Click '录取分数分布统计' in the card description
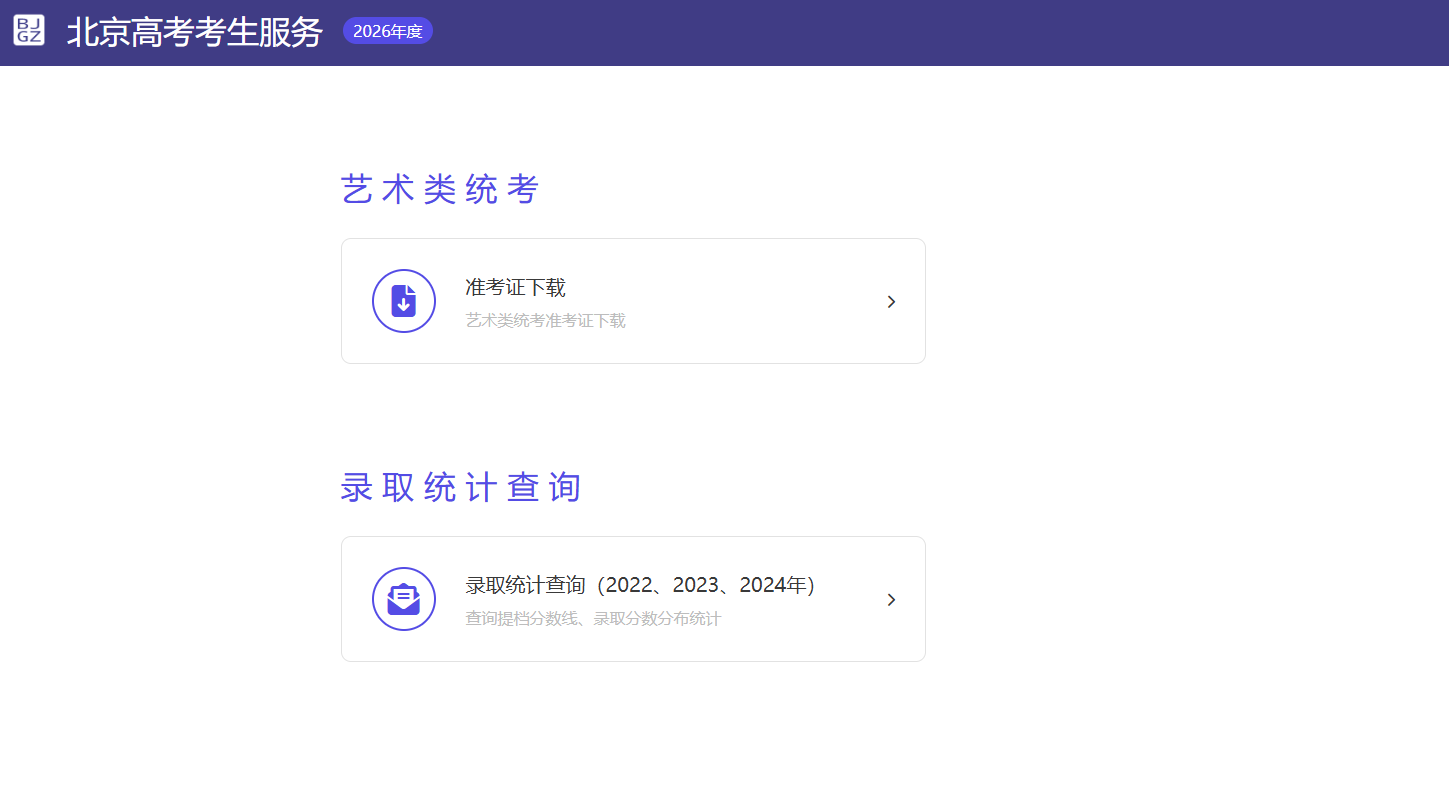The image size is (1449, 787). coord(657,619)
